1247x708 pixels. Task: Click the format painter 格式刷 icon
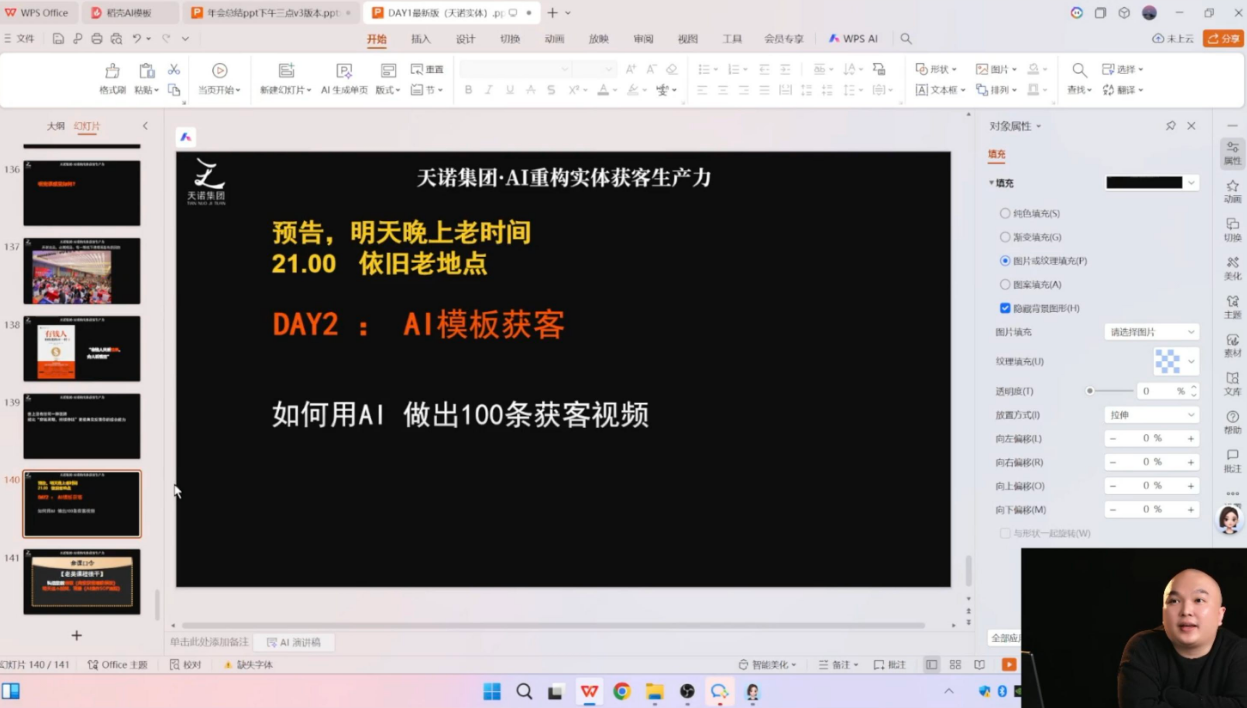[x=112, y=71]
